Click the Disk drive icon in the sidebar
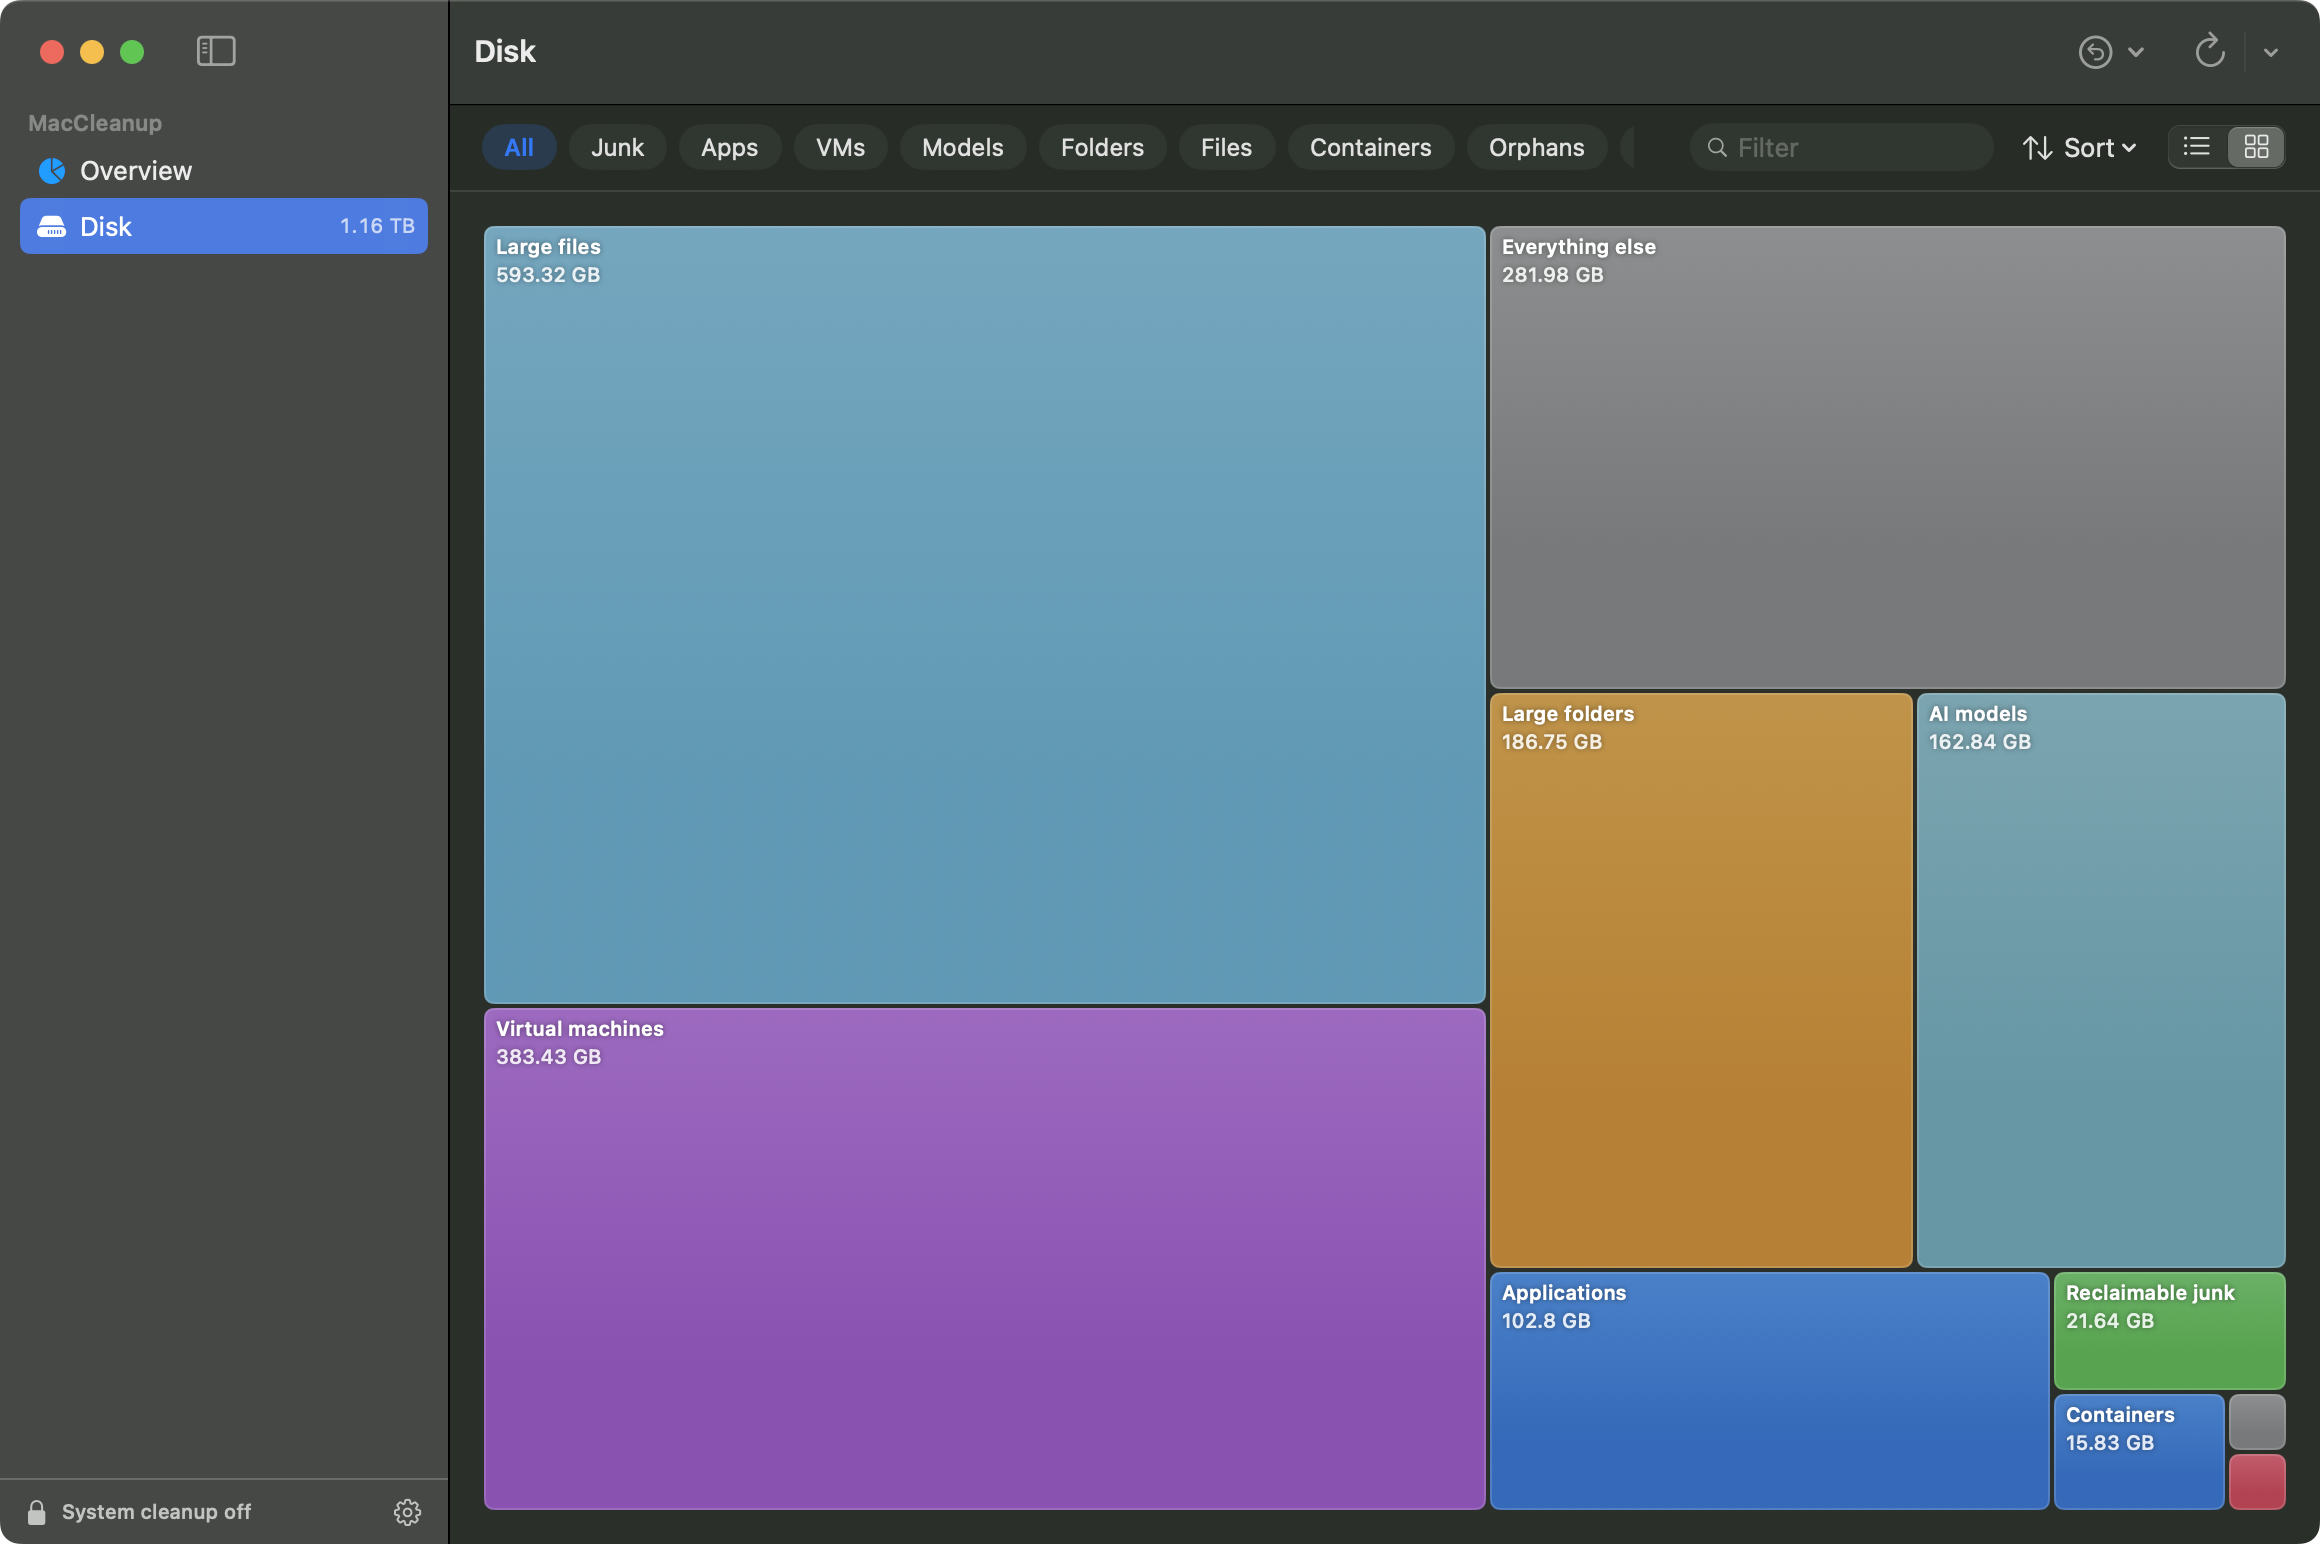Image resolution: width=2320 pixels, height=1544 pixels. coord(51,227)
